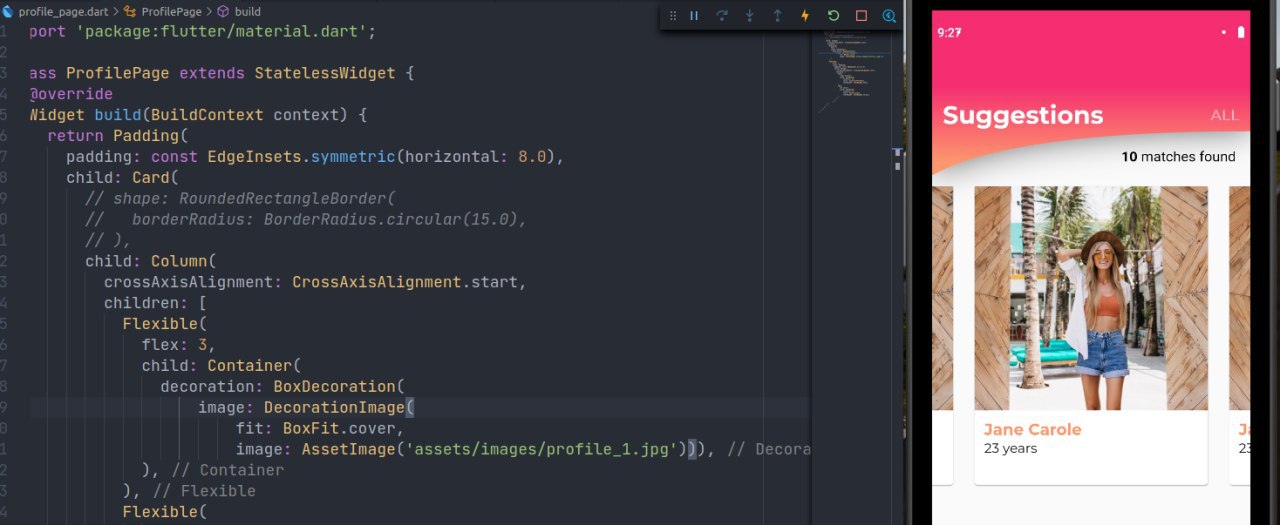Click 'Container(' in the code
The image size is (1280, 525).
(254, 366)
